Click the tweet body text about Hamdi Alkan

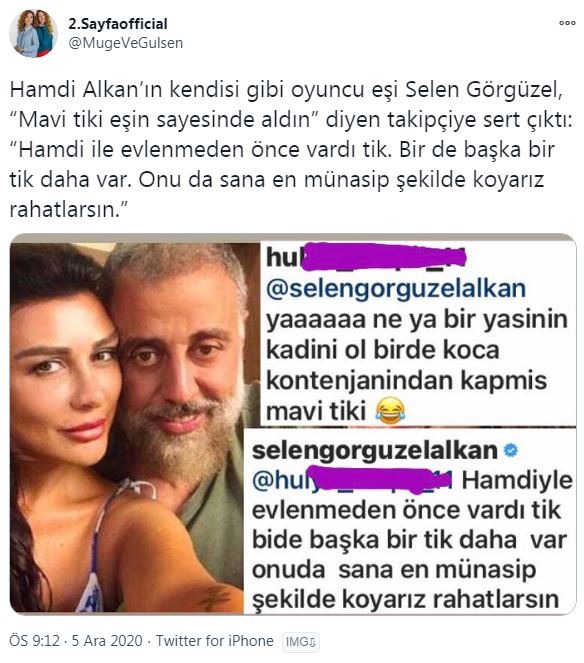pos(291,150)
